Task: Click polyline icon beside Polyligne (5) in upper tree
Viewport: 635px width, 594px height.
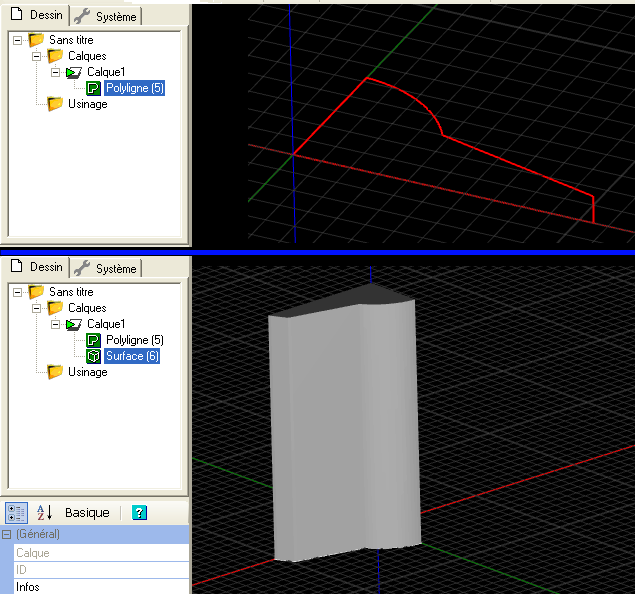Action: [x=94, y=88]
